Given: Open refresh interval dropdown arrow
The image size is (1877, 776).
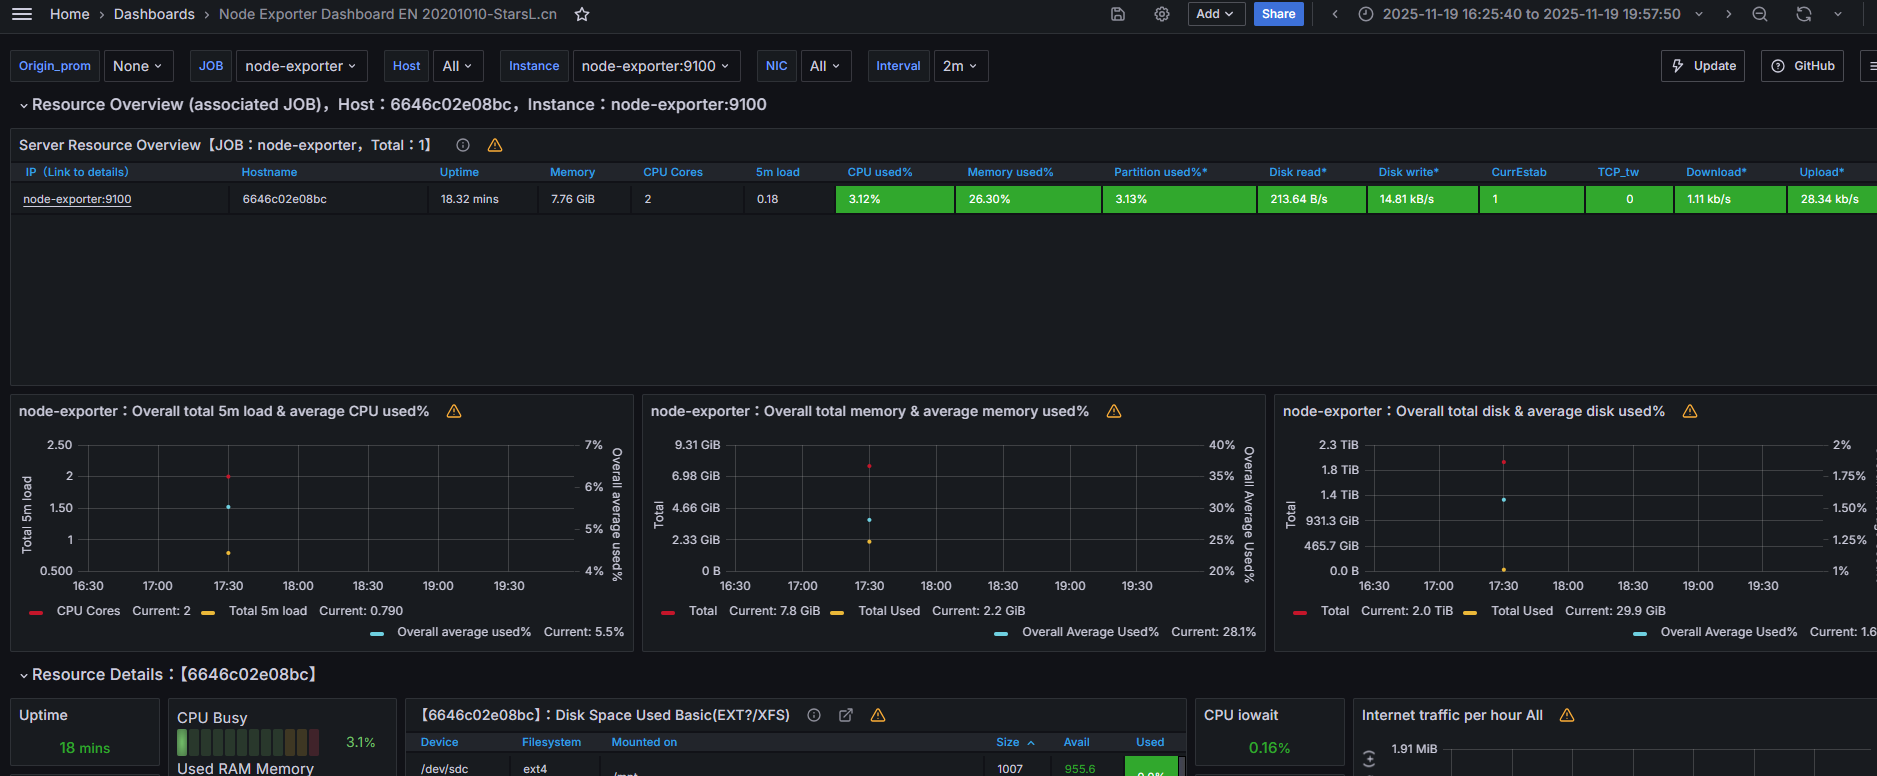Looking at the screenshot, I should [1838, 14].
